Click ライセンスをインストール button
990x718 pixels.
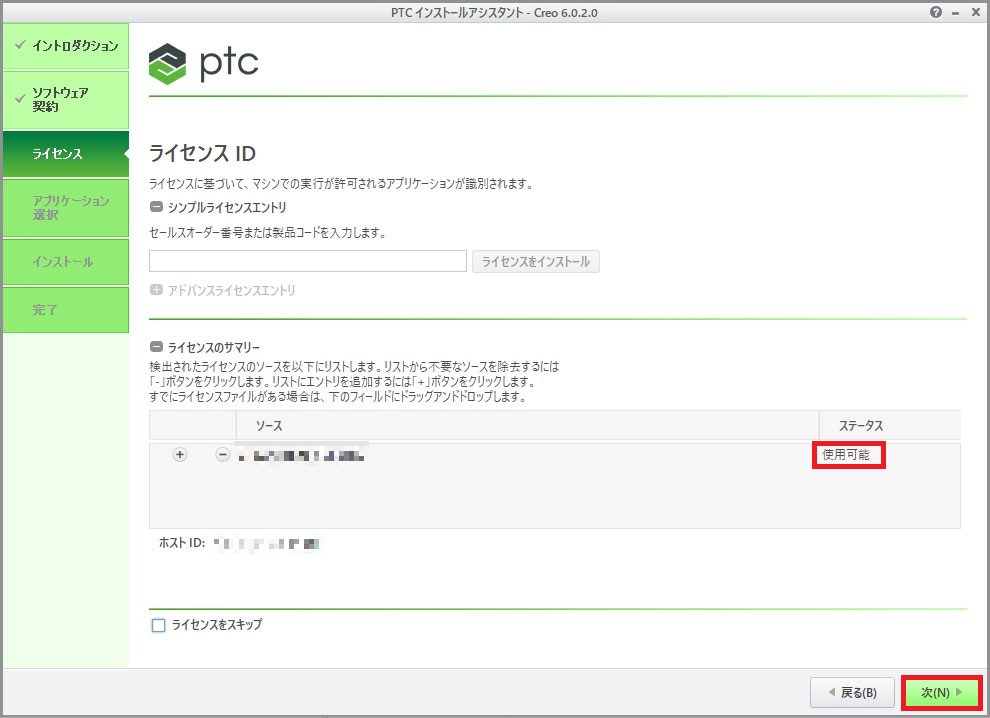pyautogui.click(x=535, y=261)
